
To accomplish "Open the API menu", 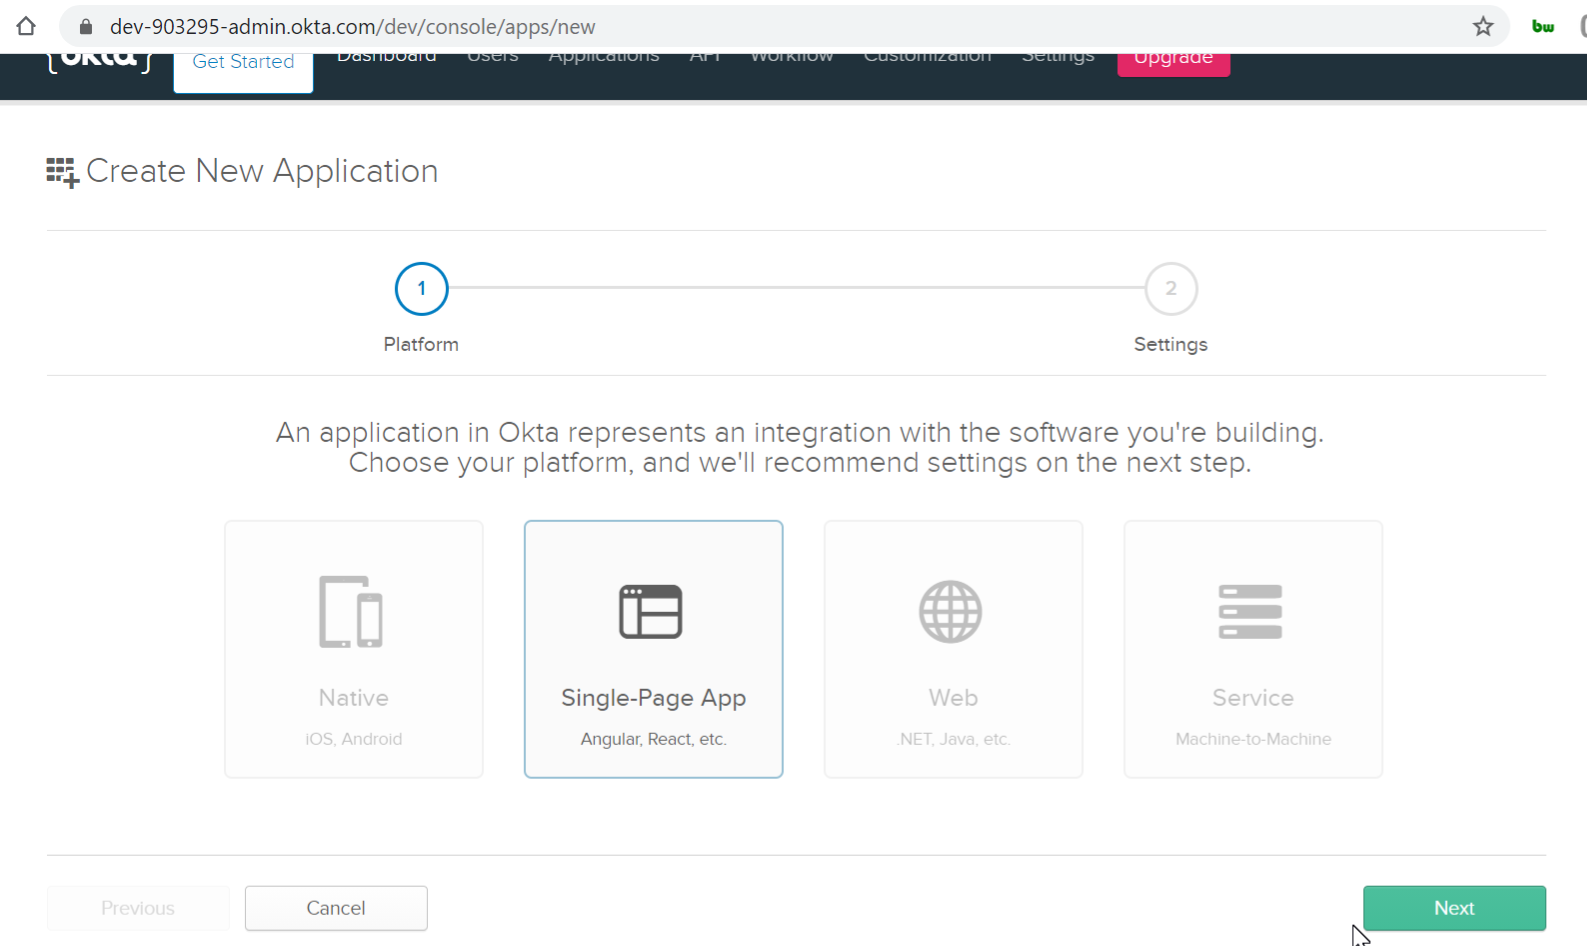I will (x=705, y=58).
